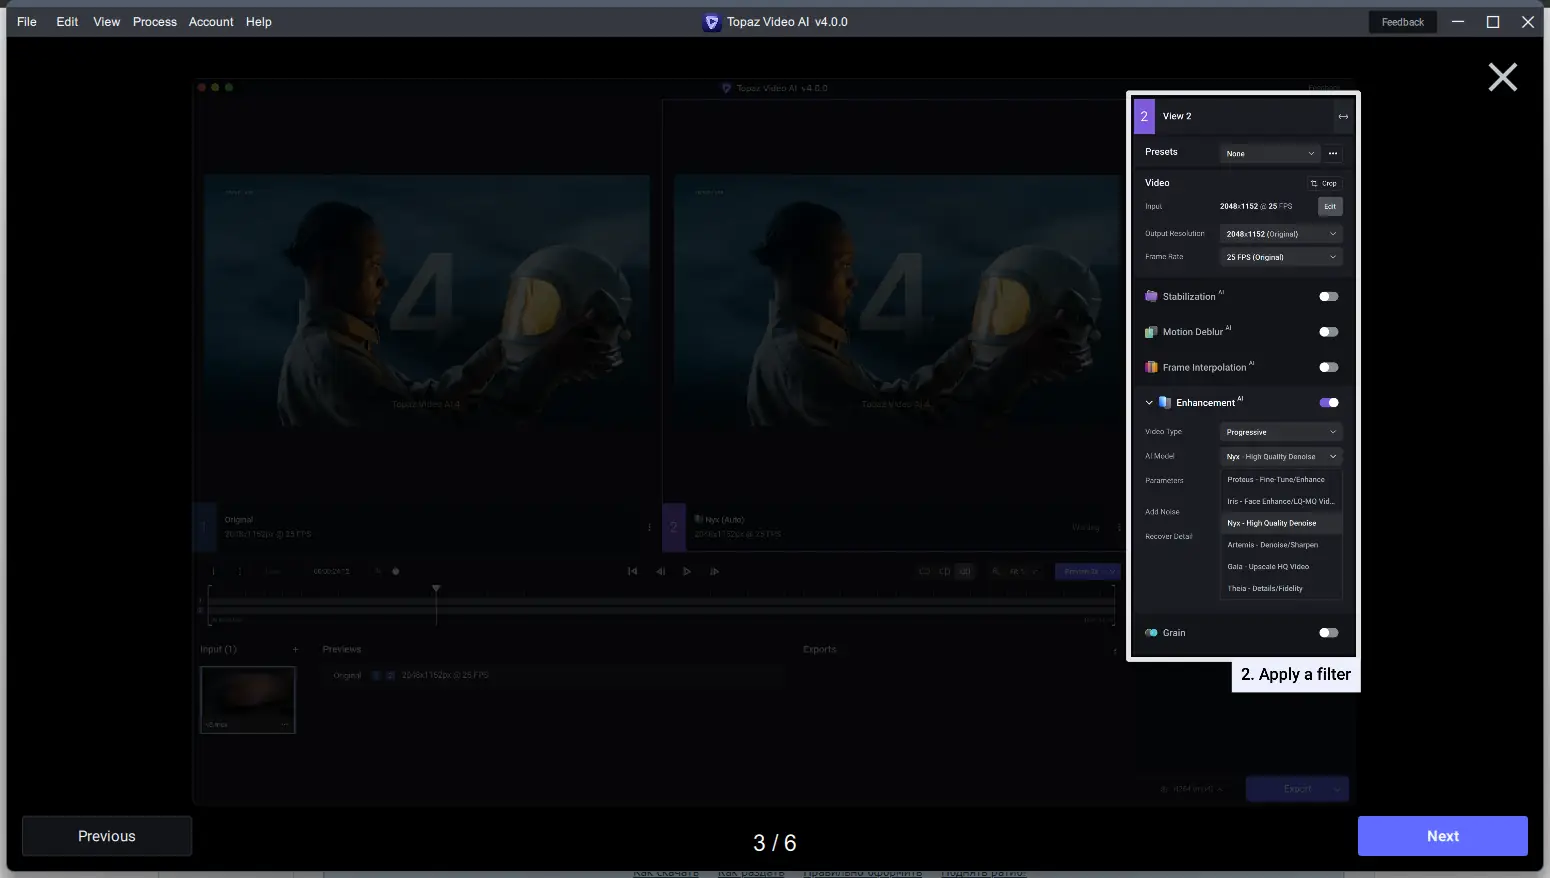Image resolution: width=1550 pixels, height=878 pixels.
Task: Open the File menu
Action: coord(27,22)
